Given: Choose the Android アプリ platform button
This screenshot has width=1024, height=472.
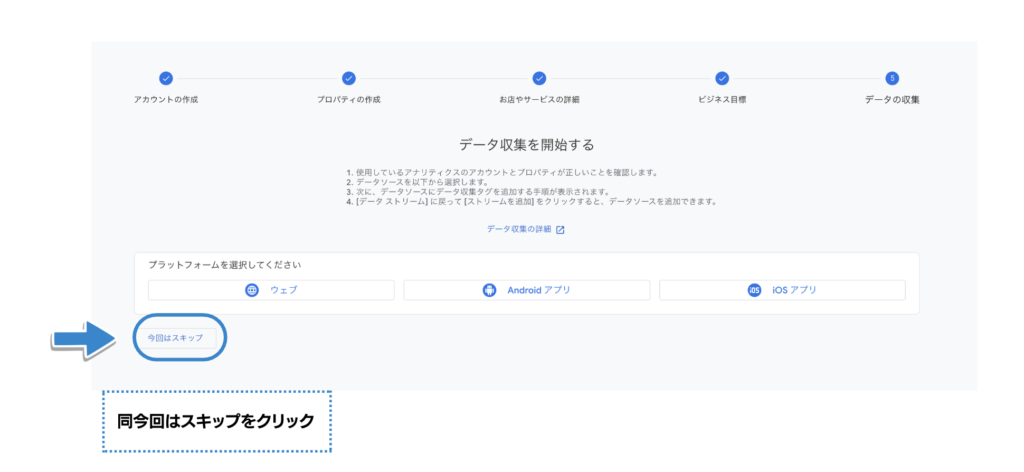Looking at the screenshot, I should pos(526,290).
